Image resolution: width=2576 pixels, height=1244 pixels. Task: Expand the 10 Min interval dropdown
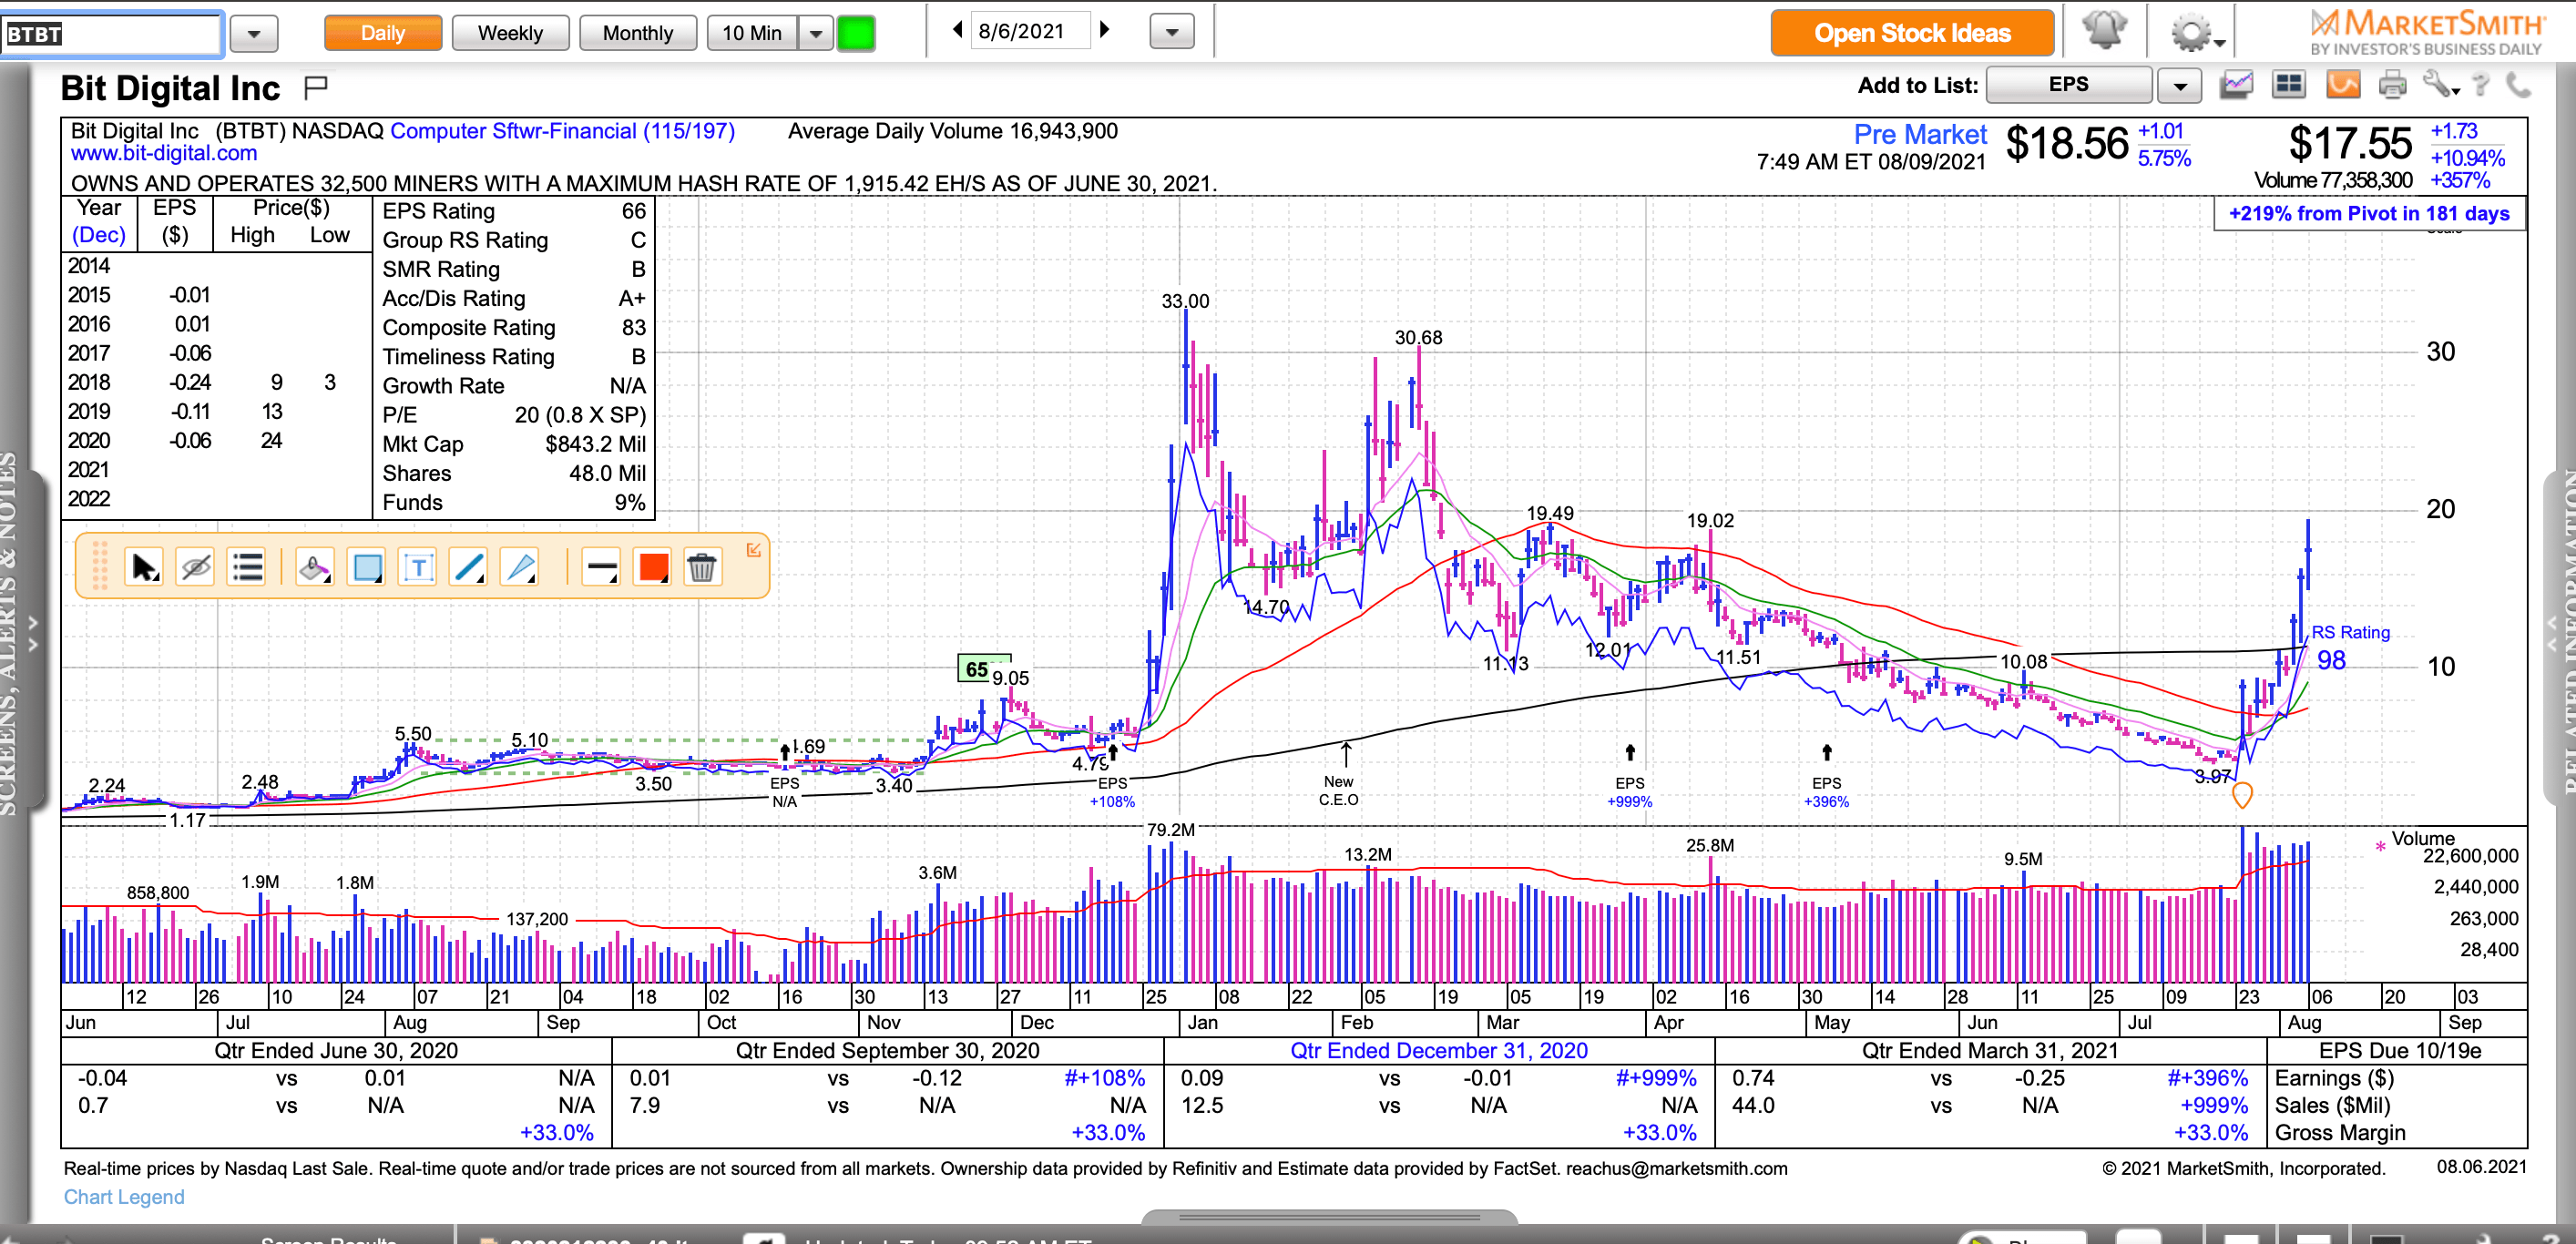[x=816, y=33]
